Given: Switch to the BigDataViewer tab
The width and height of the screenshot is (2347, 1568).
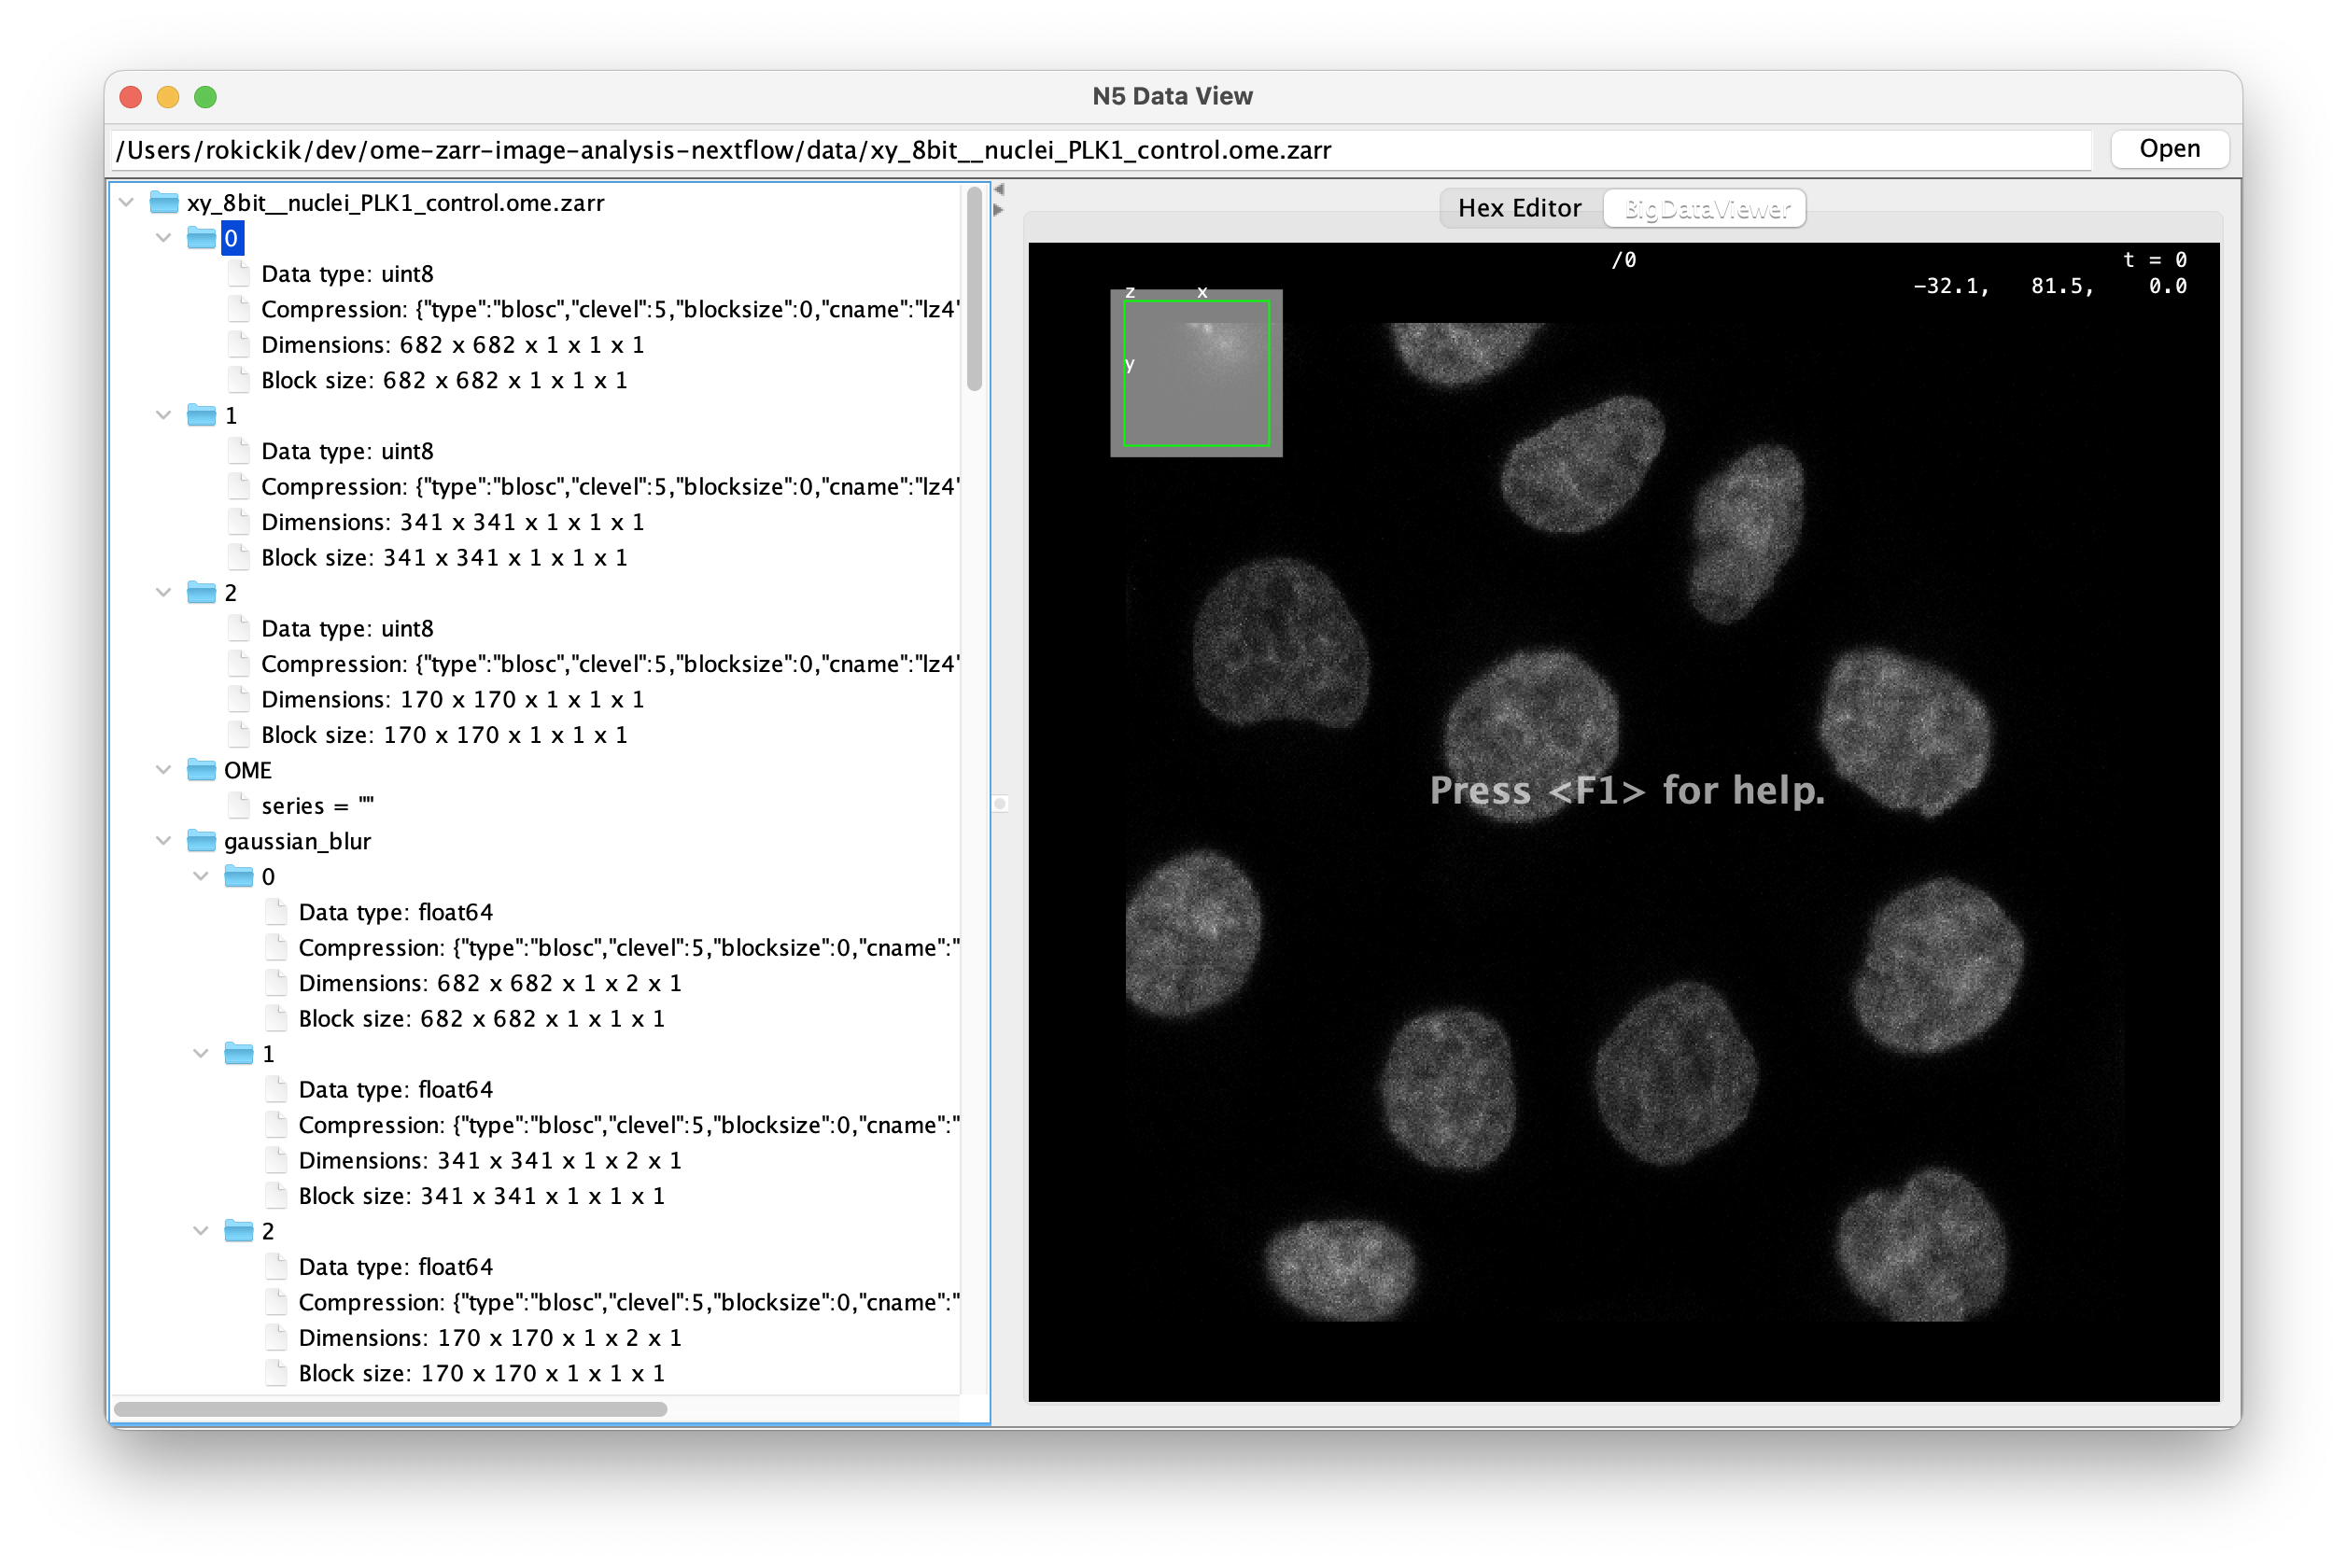Looking at the screenshot, I should [x=1706, y=208].
